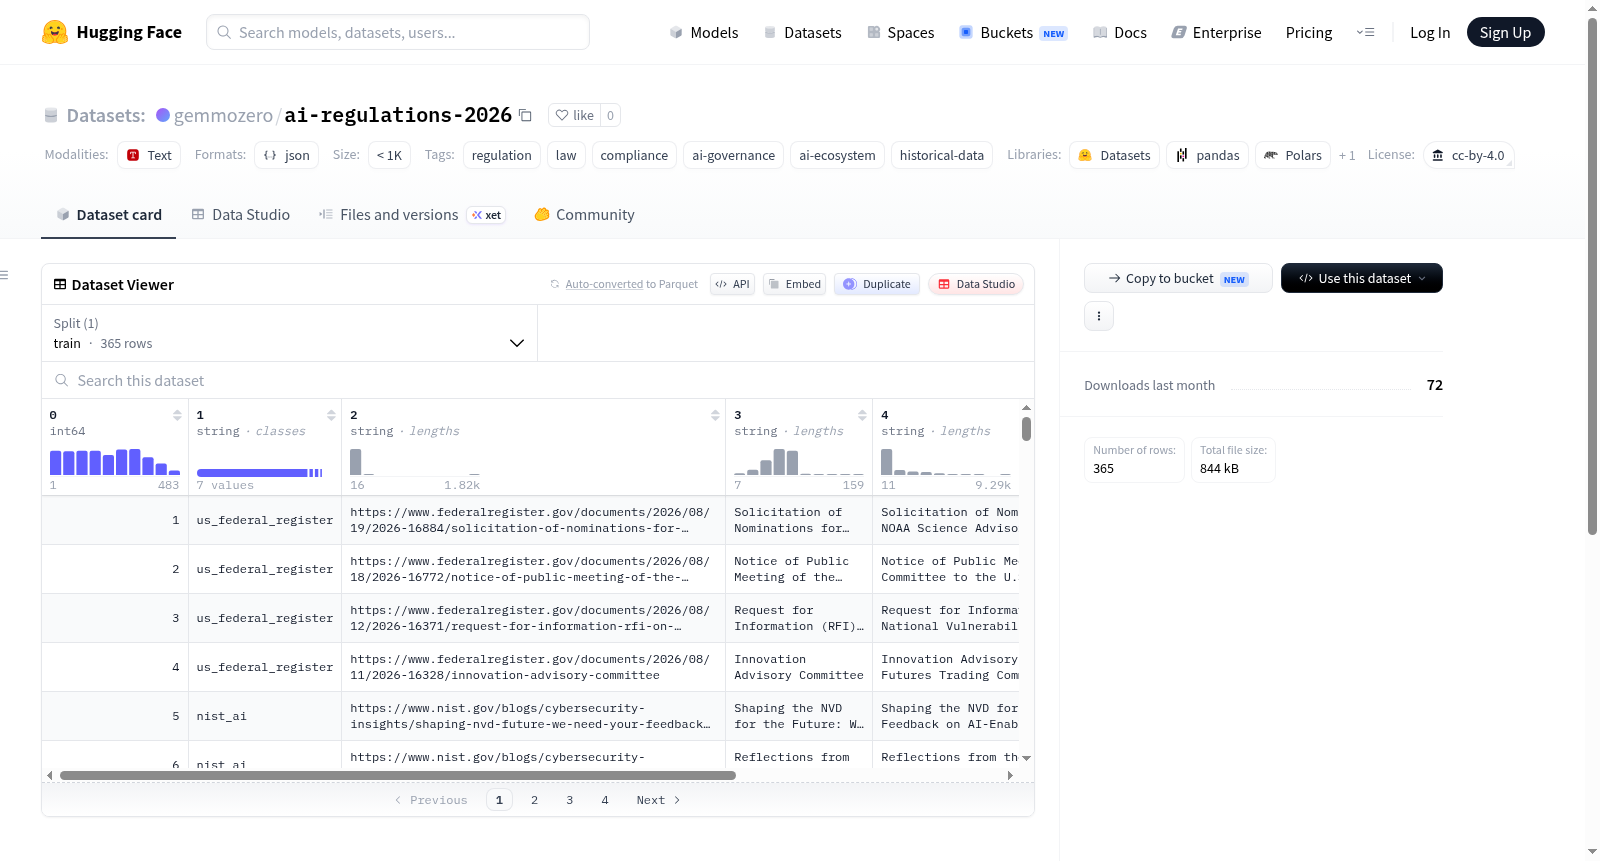Go to the Pricing page
This screenshot has width=1600, height=861.
click(1309, 33)
